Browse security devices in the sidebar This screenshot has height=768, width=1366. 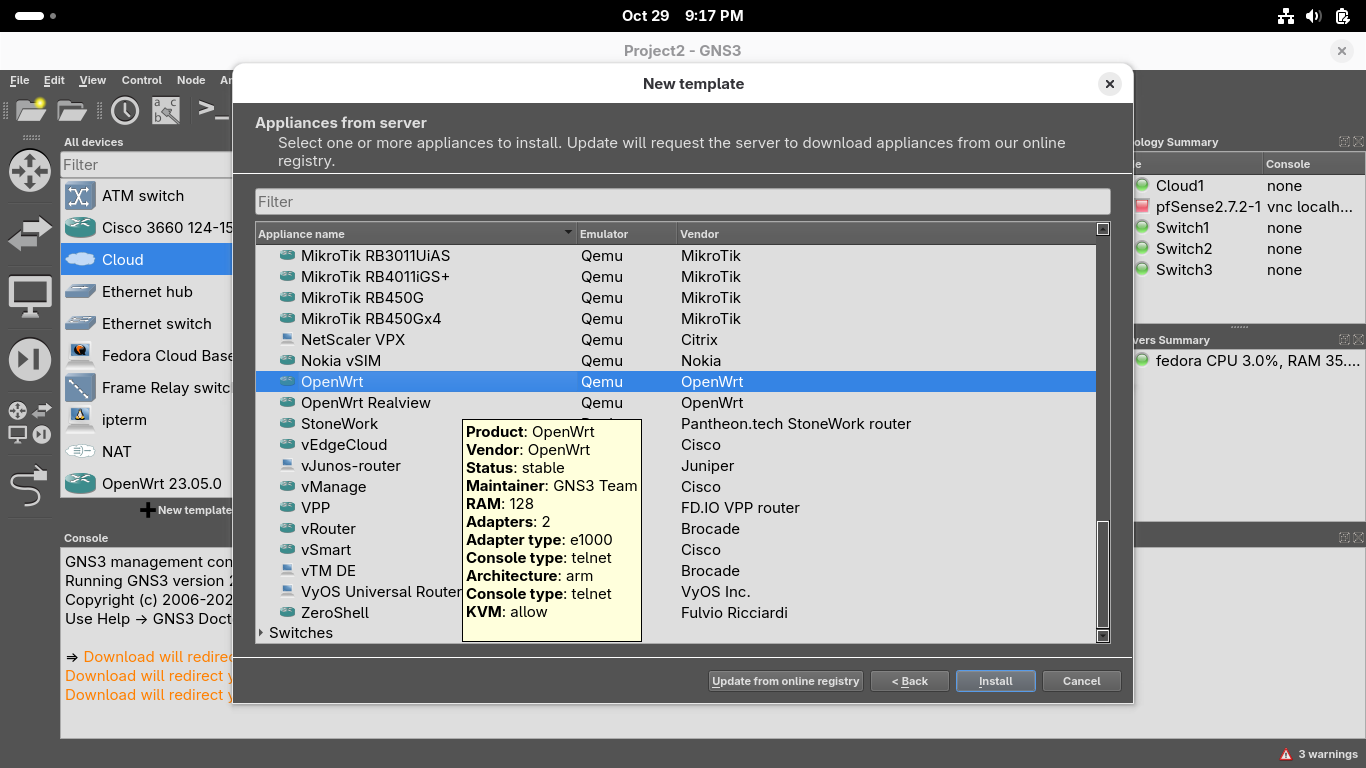click(x=30, y=360)
